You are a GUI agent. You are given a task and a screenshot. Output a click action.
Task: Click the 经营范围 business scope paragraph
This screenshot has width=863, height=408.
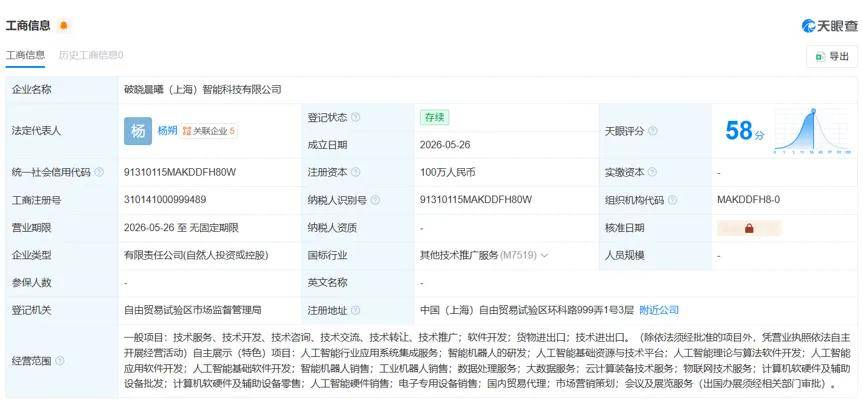487,360
